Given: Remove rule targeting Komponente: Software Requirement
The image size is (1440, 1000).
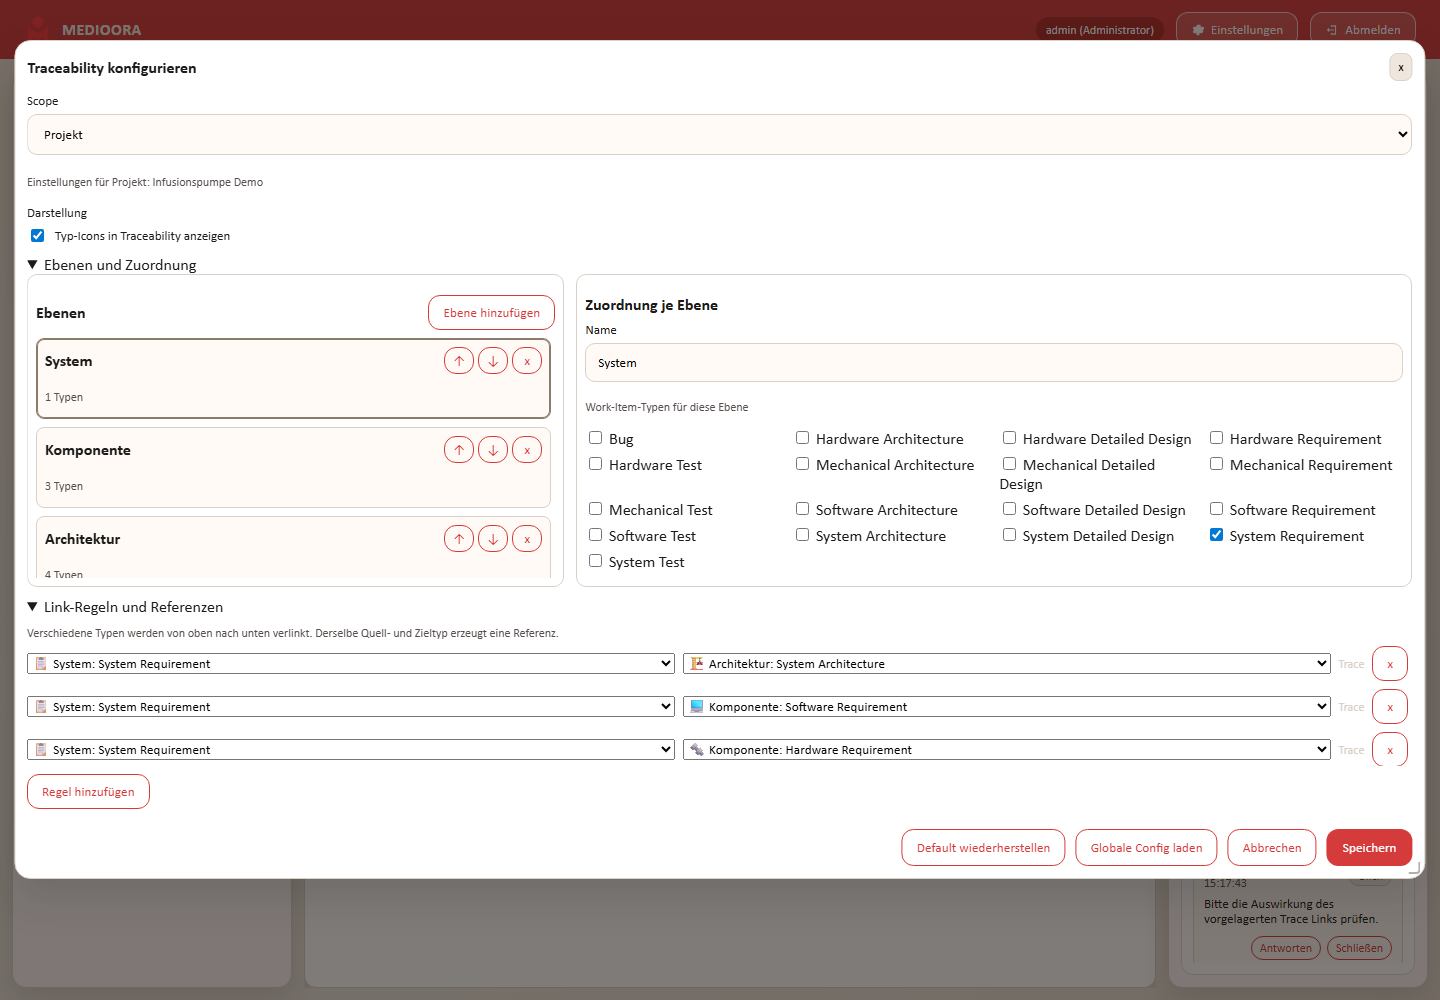Looking at the screenshot, I should point(1390,707).
